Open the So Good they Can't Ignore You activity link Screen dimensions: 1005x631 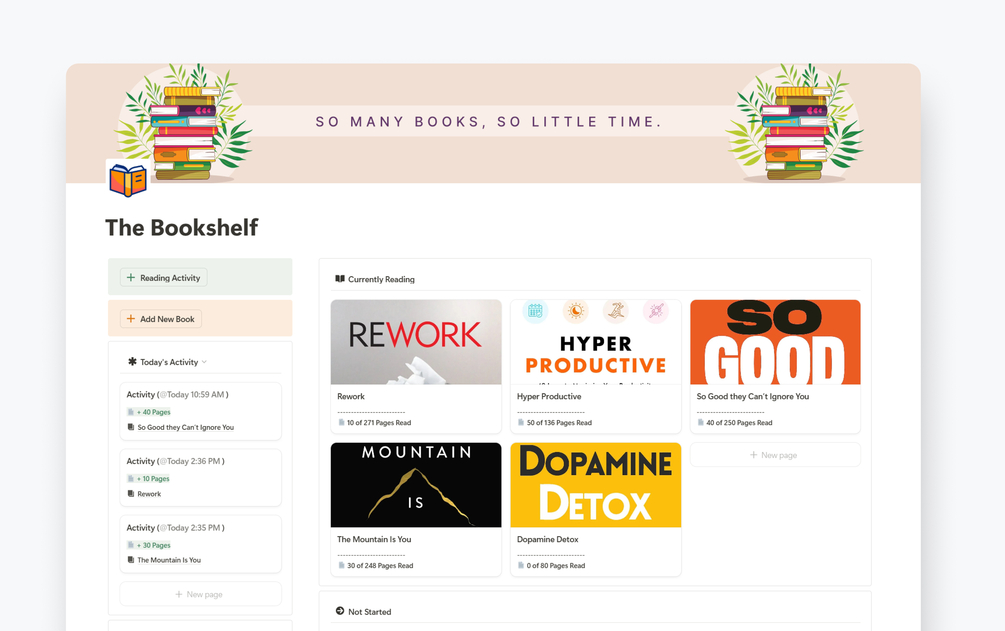click(186, 427)
